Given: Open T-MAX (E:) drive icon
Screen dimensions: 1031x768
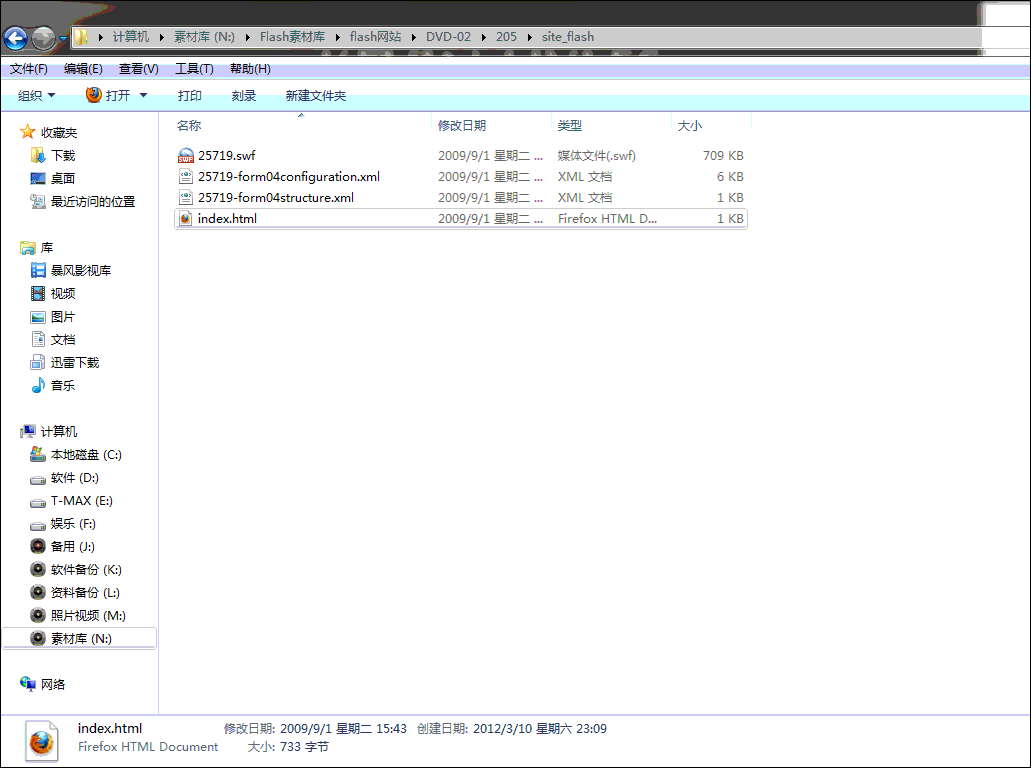Looking at the screenshot, I should [x=38, y=502].
